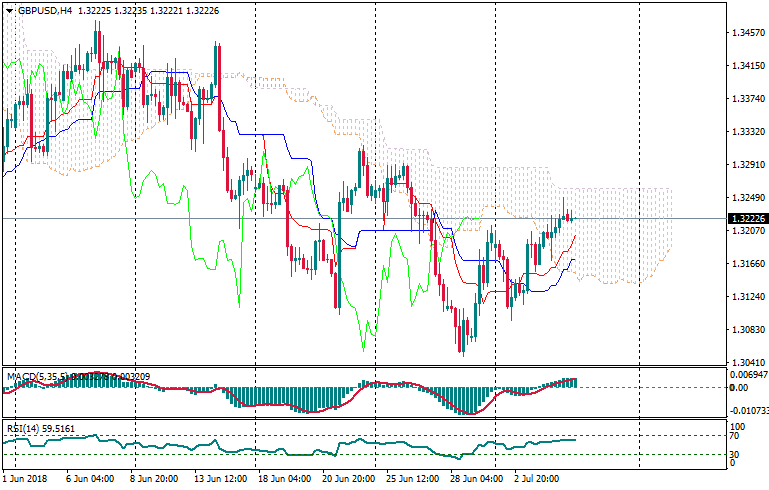This screenshot has height=490, width=769.
Task: Select the most recent candlestick on the chart
Action: [x=572, y=218]
